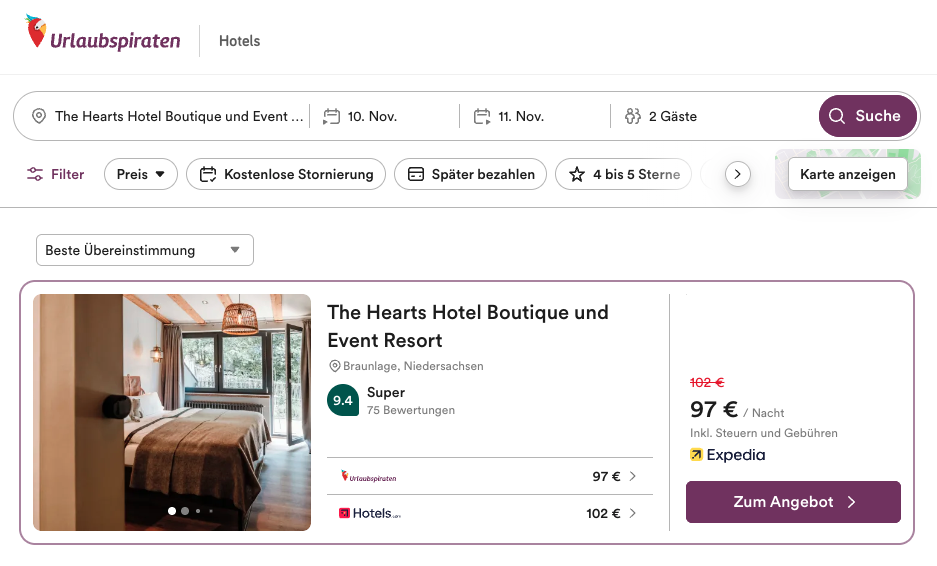Open the Hotels.com 102 € offer
Image resolution: width=937 pixels, height=566 pixels.
click(489, 514)
